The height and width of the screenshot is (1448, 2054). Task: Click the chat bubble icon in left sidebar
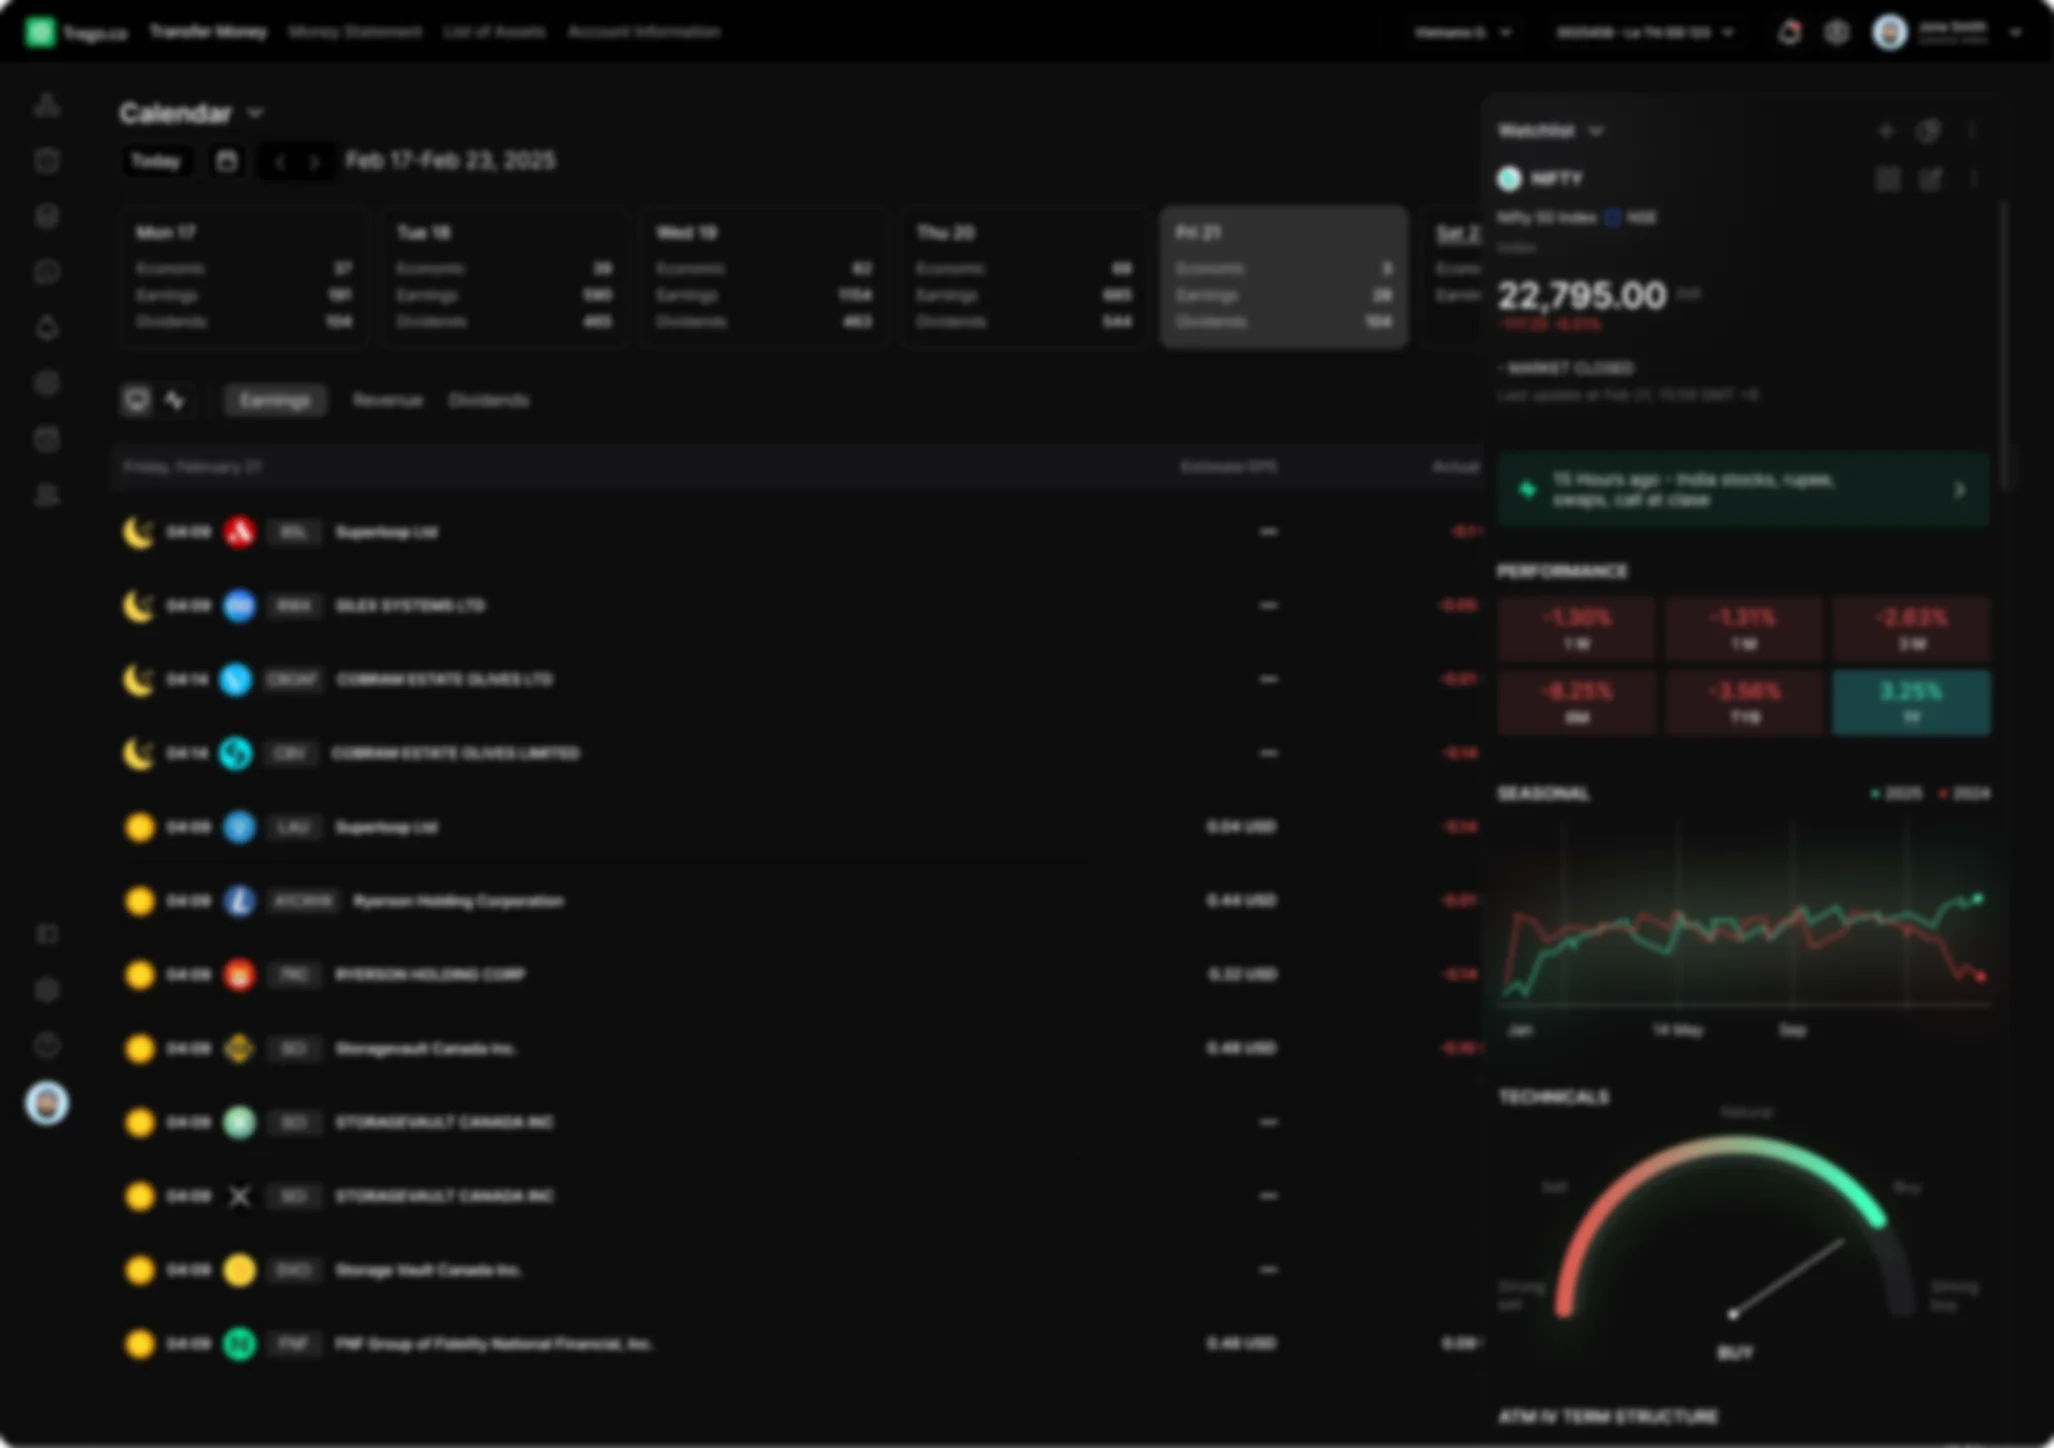(47, 271)
